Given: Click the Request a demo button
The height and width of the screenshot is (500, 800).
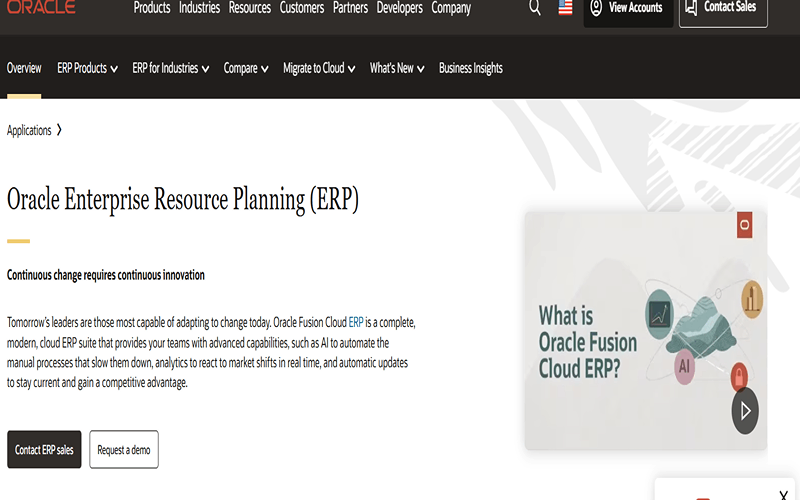Looking at the screenshot, I should click(124, 449).
